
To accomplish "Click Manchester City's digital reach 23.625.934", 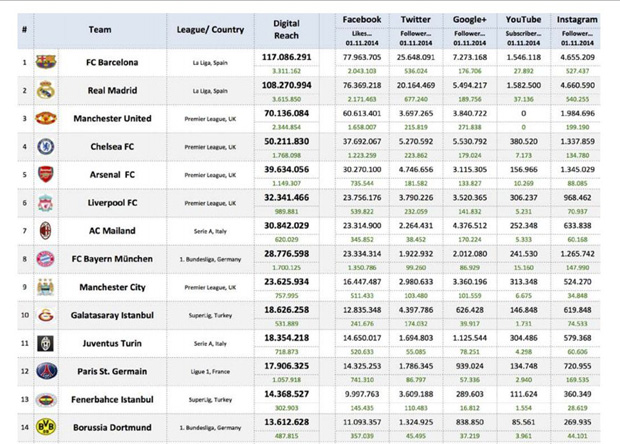I will (287, 282).
